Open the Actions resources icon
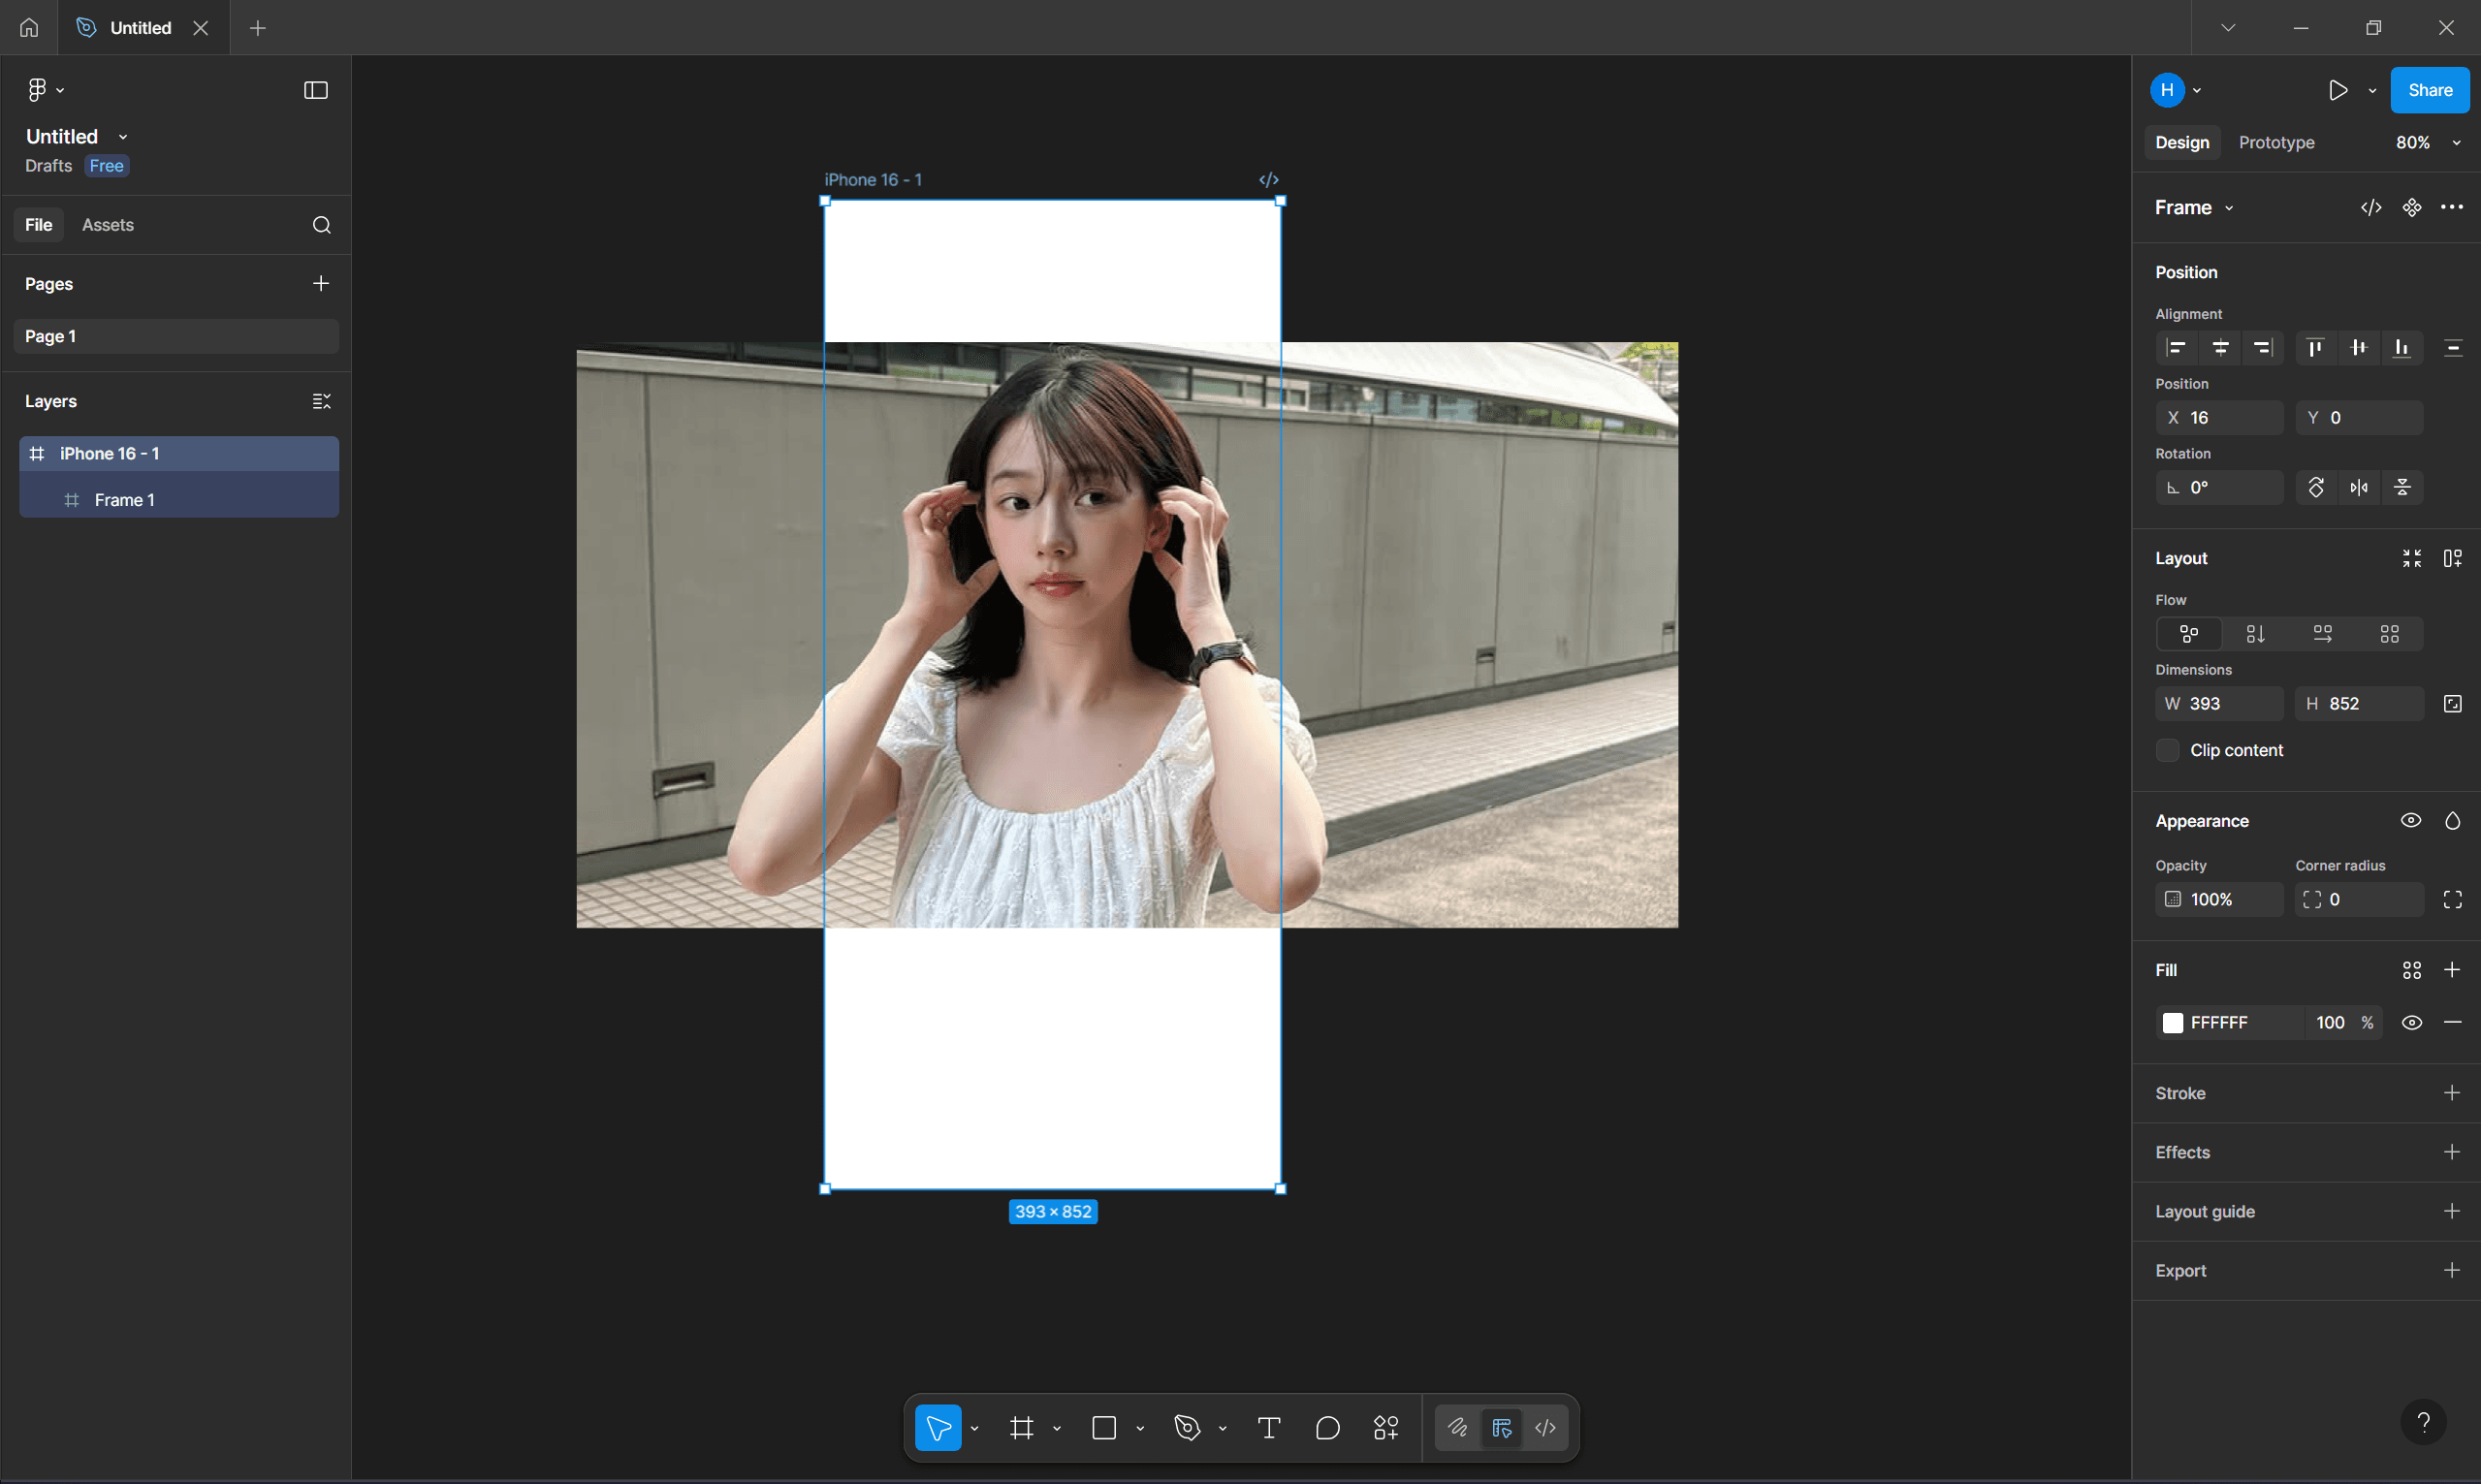Viewport: 2481px width, 1484px height. tap(1386, 1428)
